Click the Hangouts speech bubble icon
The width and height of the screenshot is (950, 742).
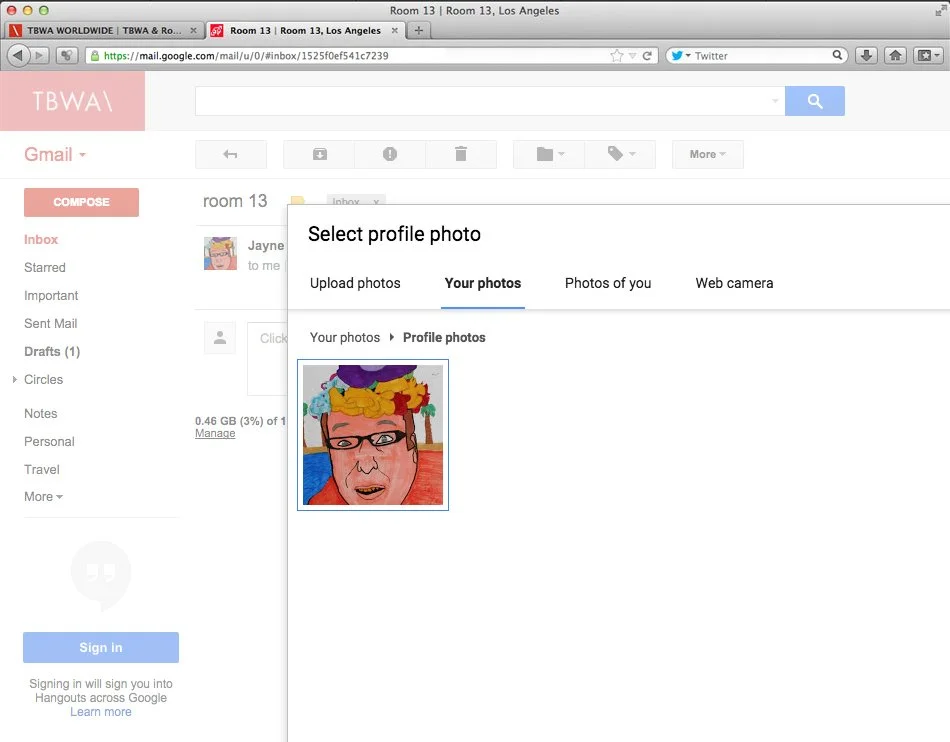pos(101,575)
